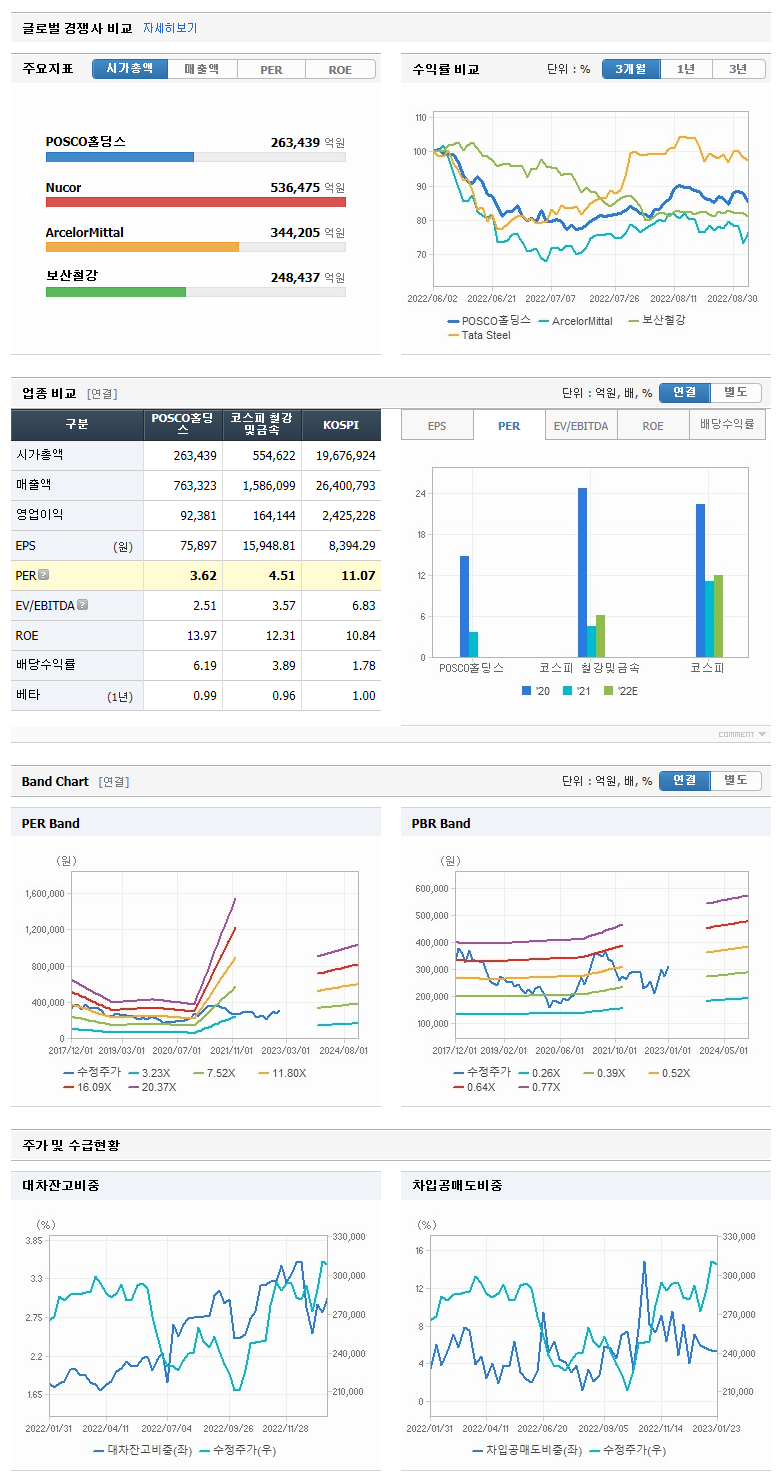Select the 영업이익 table row label

[x=40, y=515]
